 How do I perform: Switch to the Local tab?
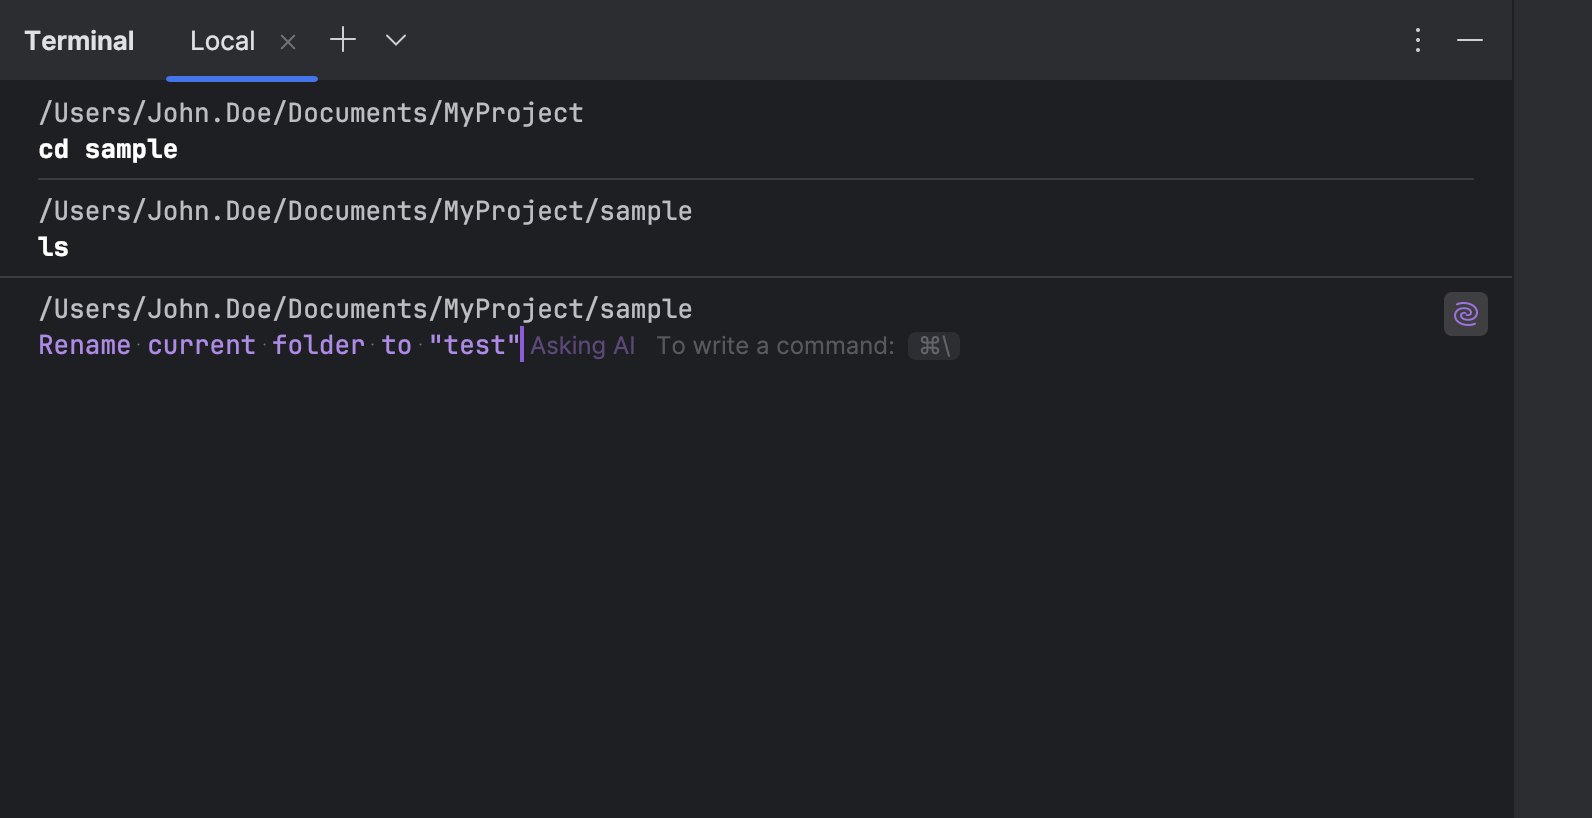(222, 41)
